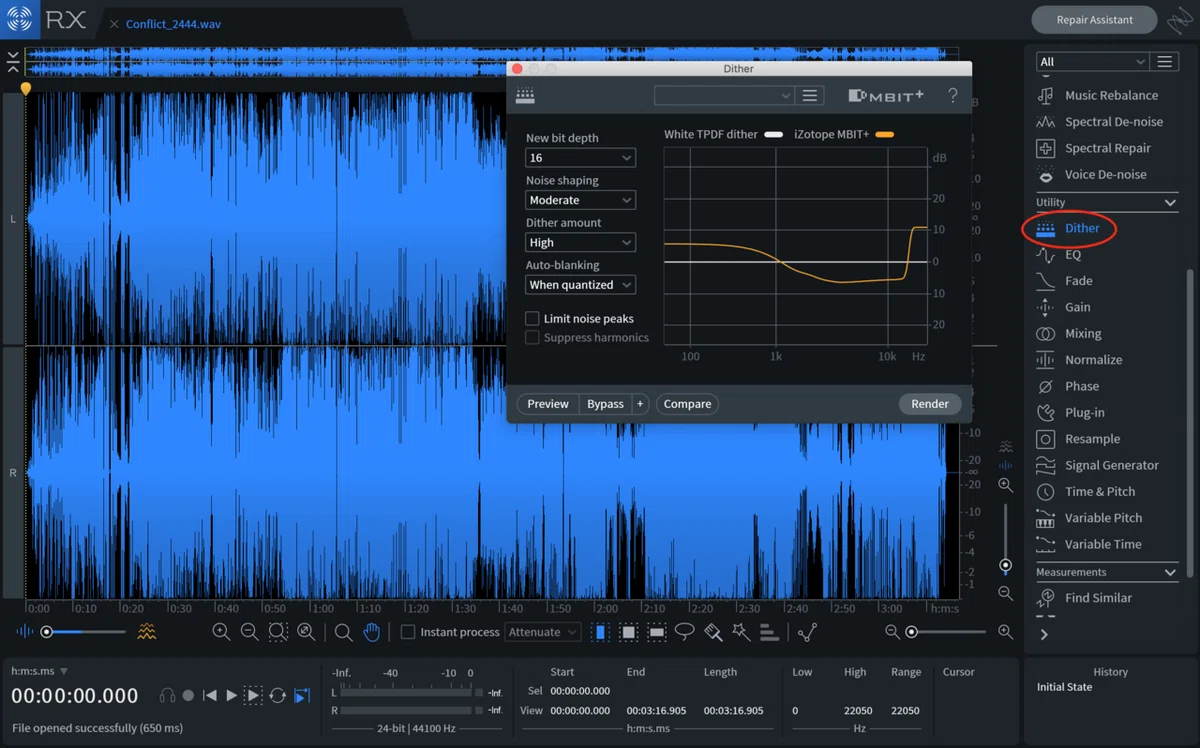Open the h:m:s.ms time format dropdown
This screenshot has width=1200, height=748.
coord(40,671)
